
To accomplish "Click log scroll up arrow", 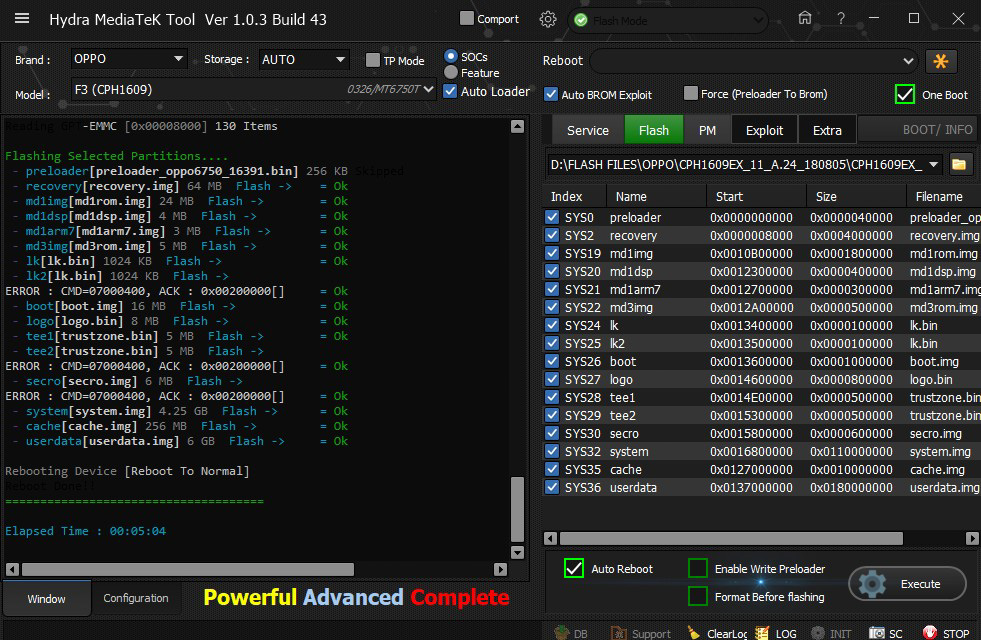I will [x=517, y=126].
